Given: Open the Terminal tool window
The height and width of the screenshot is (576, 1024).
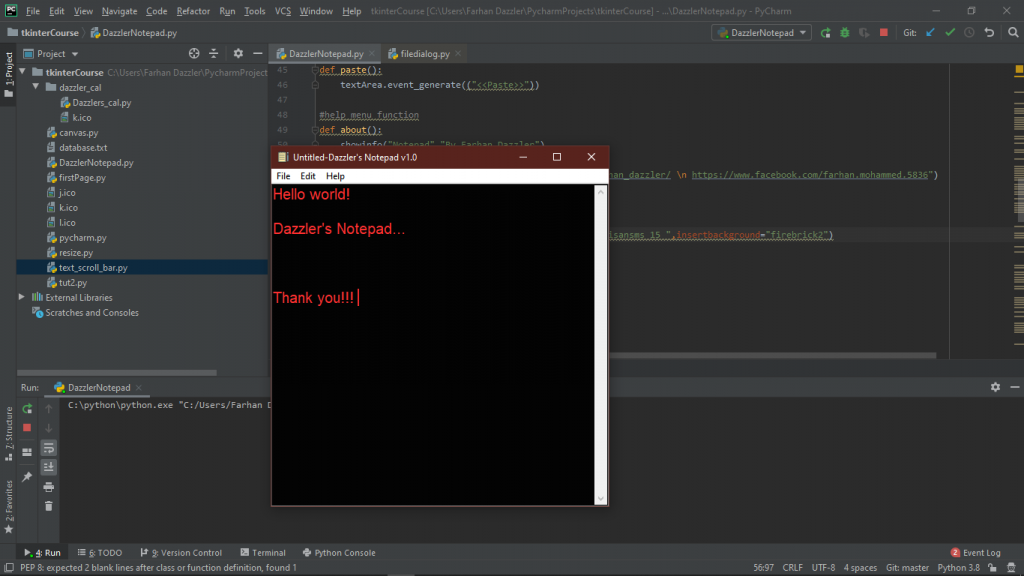Looking at the screenshot, I should coord(263,552).
